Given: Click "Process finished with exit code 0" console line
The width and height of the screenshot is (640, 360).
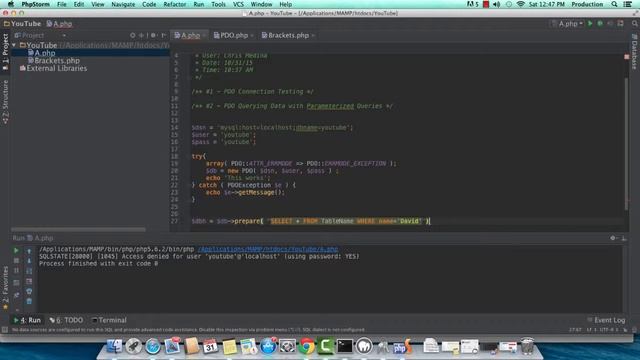Looking at the screenshot, I should coord(98,264).
